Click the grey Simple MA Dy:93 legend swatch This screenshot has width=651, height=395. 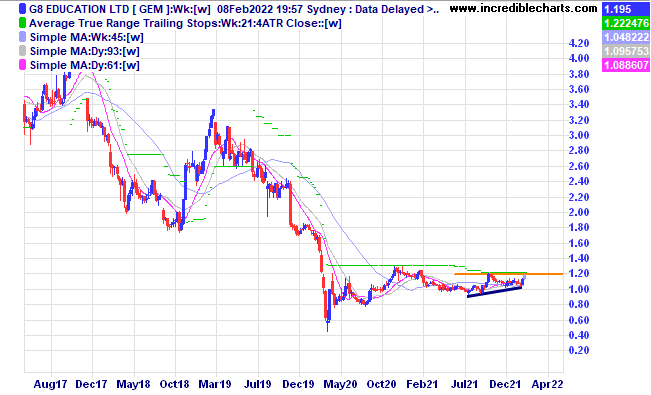pos(22,51)
